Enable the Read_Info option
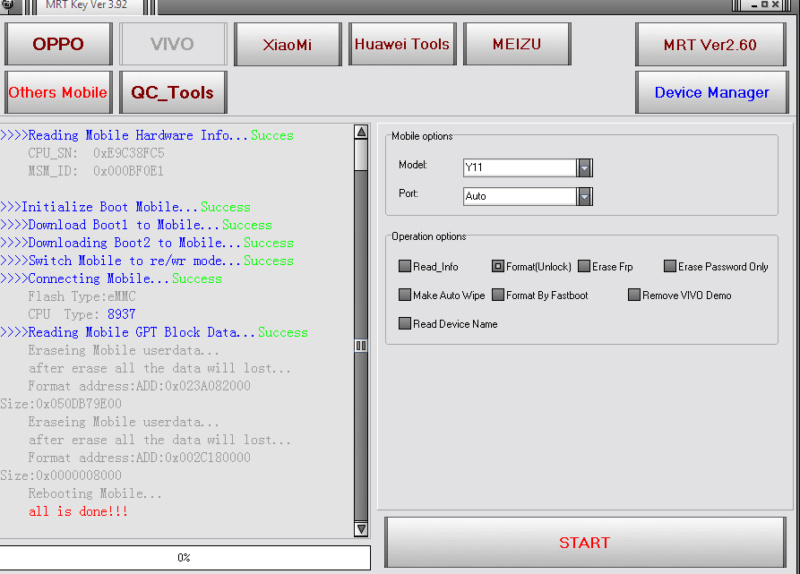This screenshot has height=574, width=800. [405, 267]
